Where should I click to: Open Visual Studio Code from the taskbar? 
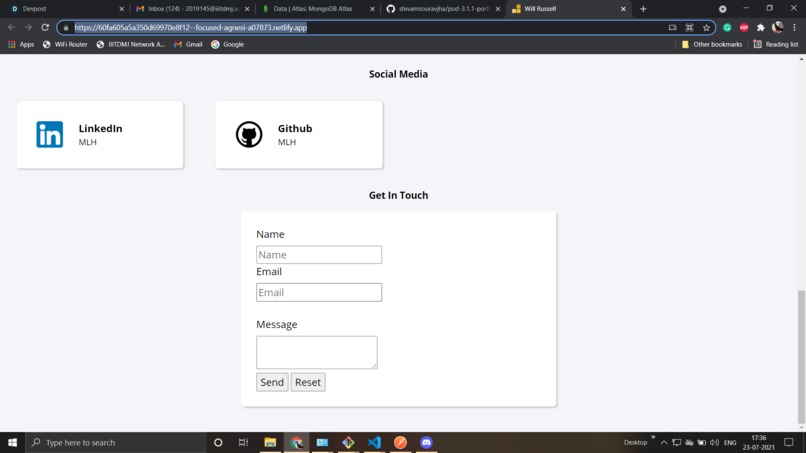[374, 442]
